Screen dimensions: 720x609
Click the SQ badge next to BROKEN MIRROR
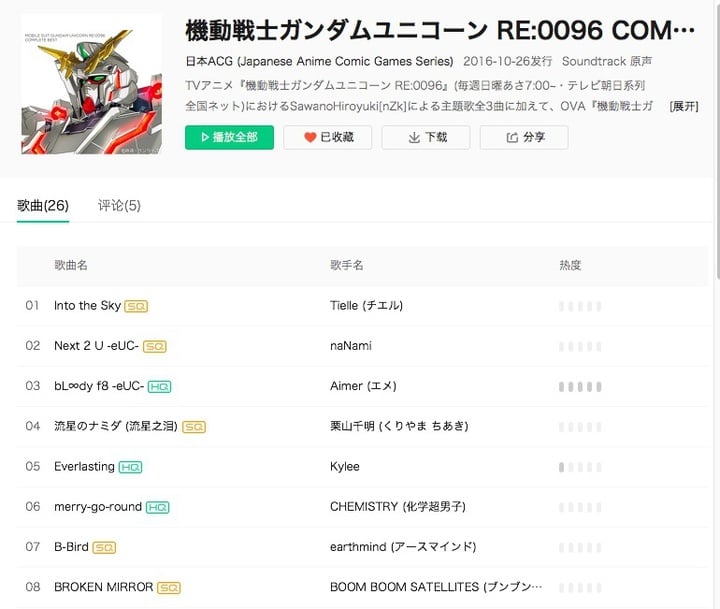[169, 588]
